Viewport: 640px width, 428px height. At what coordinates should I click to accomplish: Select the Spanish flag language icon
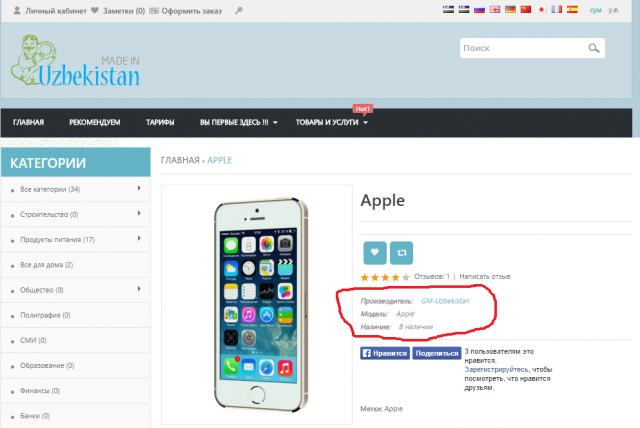571,10
